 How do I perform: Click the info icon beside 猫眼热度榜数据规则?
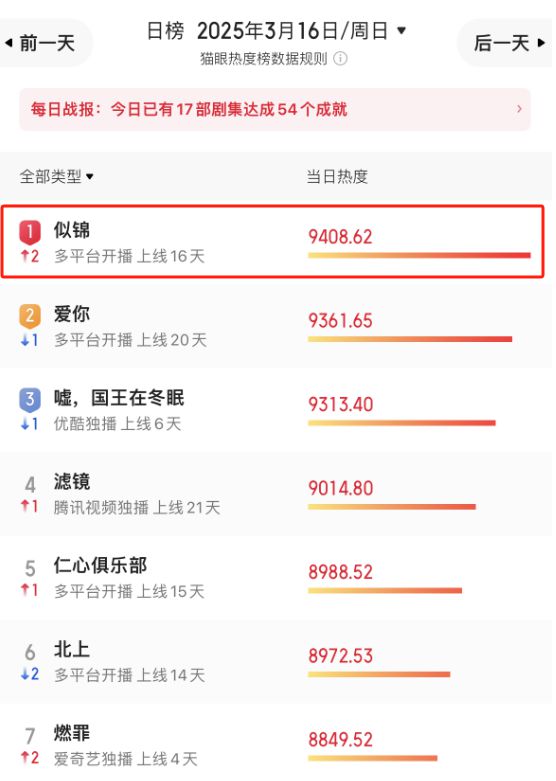click(342, 59)
